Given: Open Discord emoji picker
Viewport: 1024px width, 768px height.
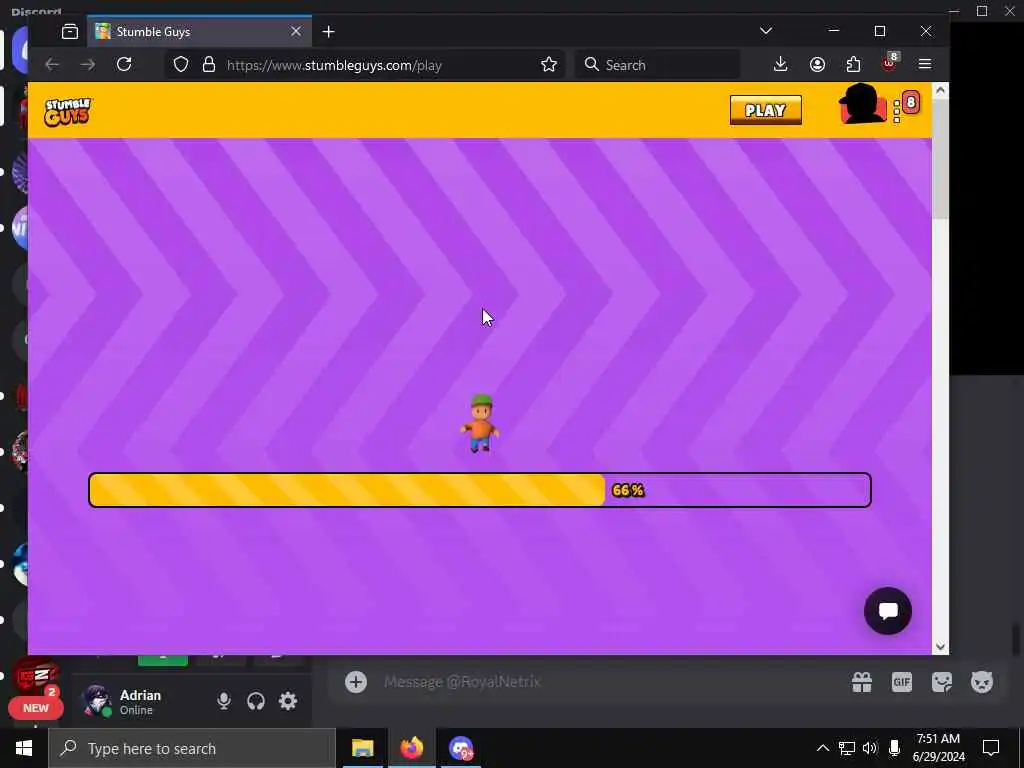Looking at the screenshot, I should [982, 682].
